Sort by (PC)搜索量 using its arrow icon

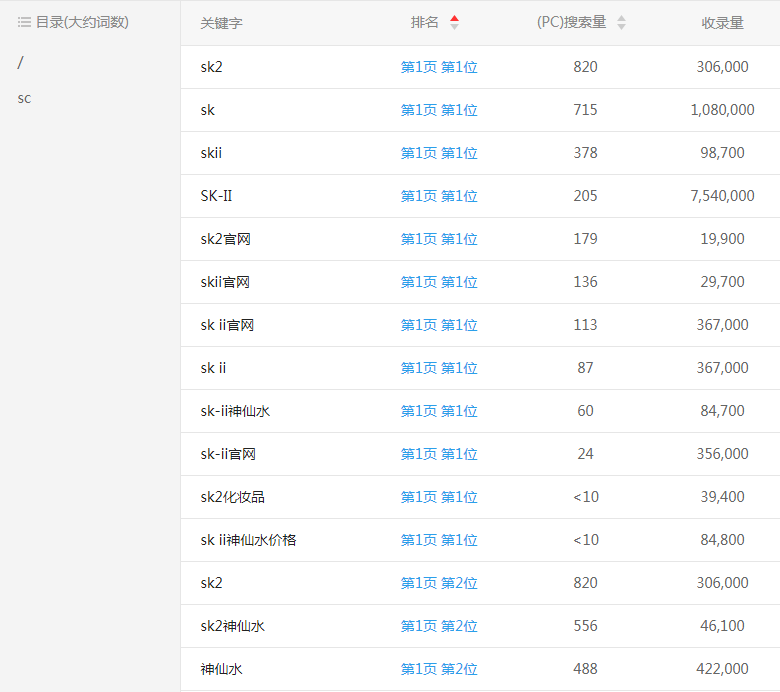click(621, 22)
